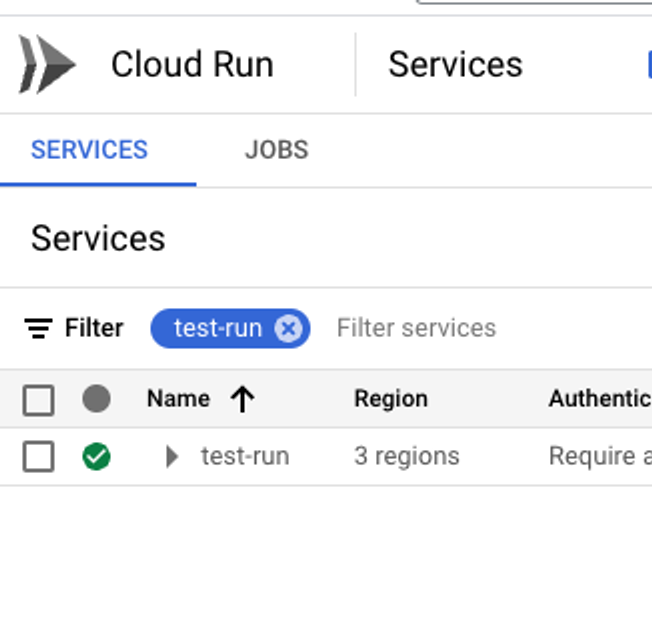Click the test-run chip label
This screenshot has width=652, height=624.
click(x=218, y=328)
